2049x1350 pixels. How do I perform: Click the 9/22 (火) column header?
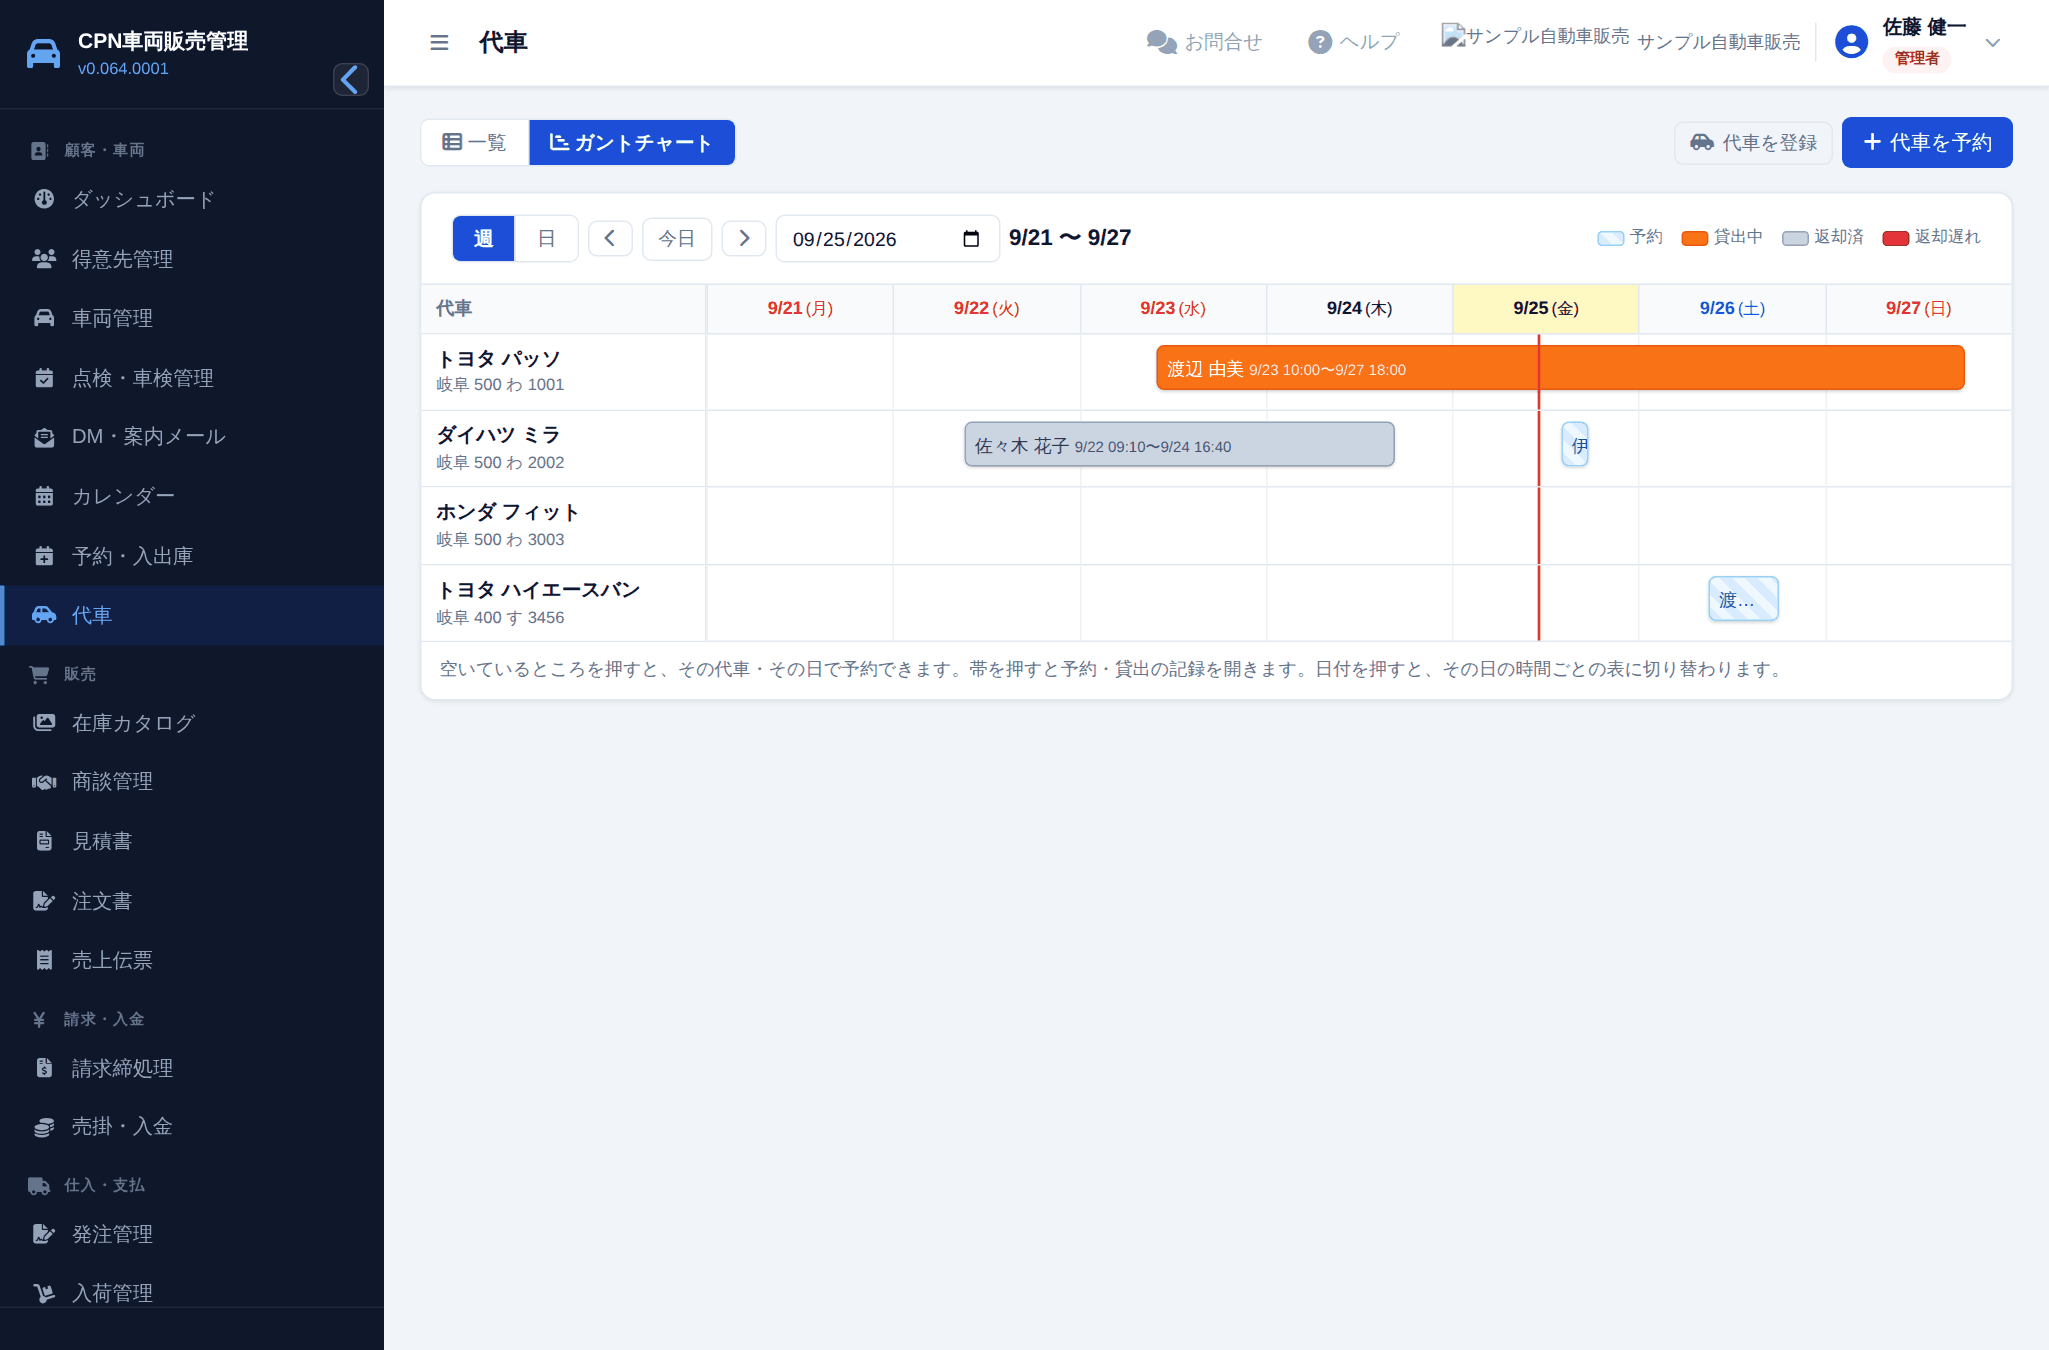[x=986, y=308]
